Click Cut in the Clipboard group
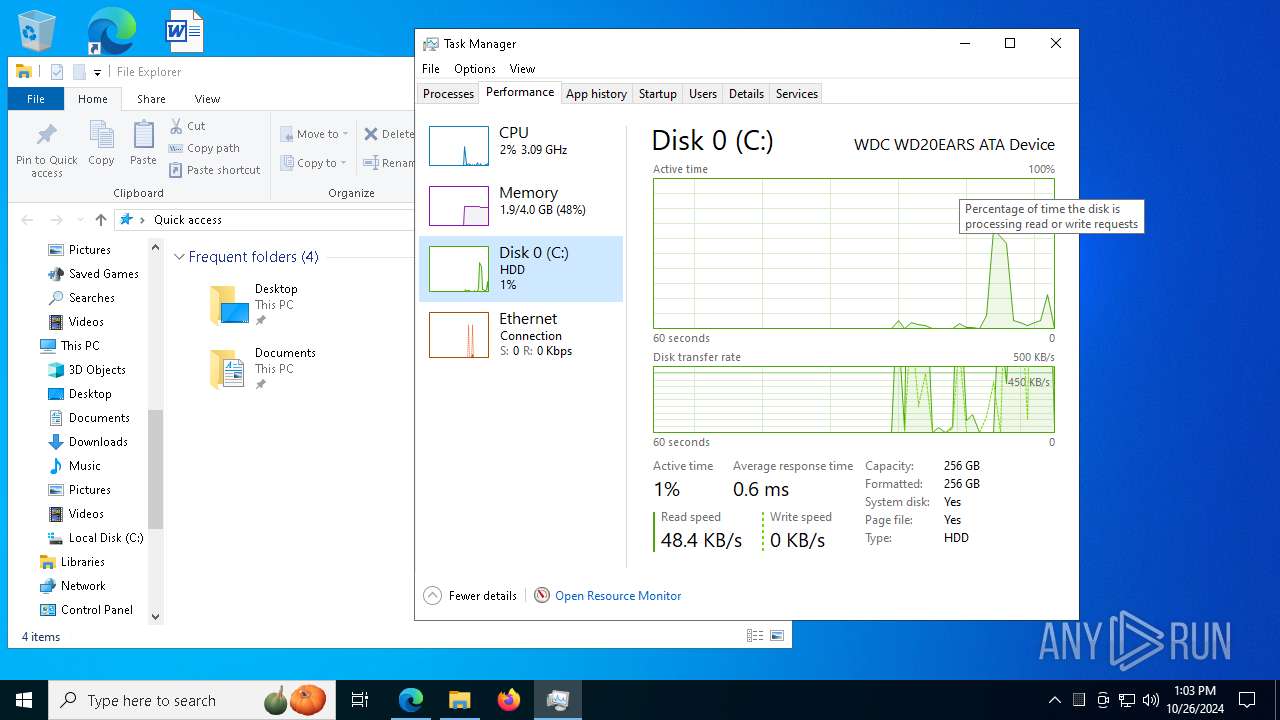Image resolution: width=1280 pixels, height=720 pixels. click(x=187, y=126)
